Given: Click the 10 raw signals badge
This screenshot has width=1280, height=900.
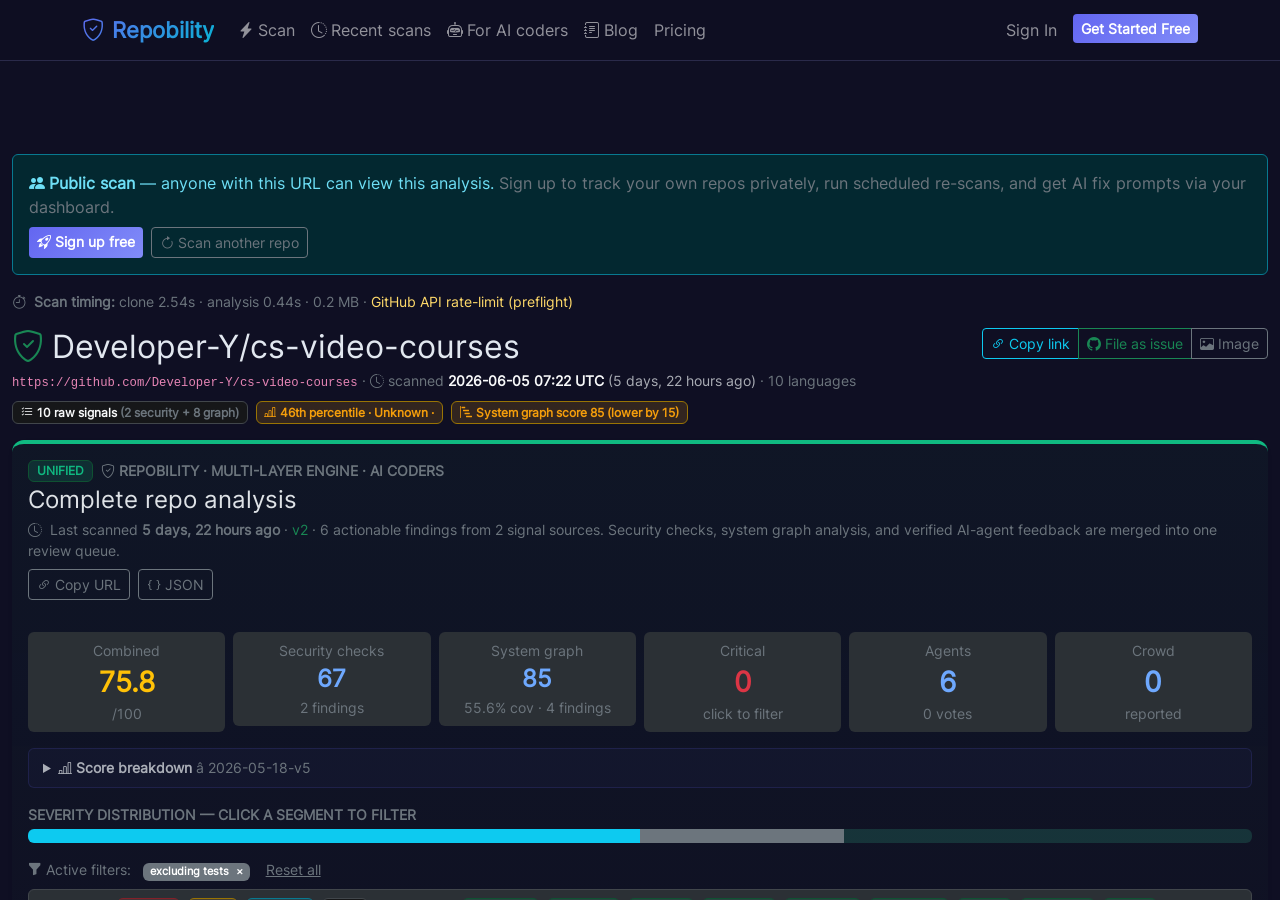Looking at the screenshot, I should point(130,412).
